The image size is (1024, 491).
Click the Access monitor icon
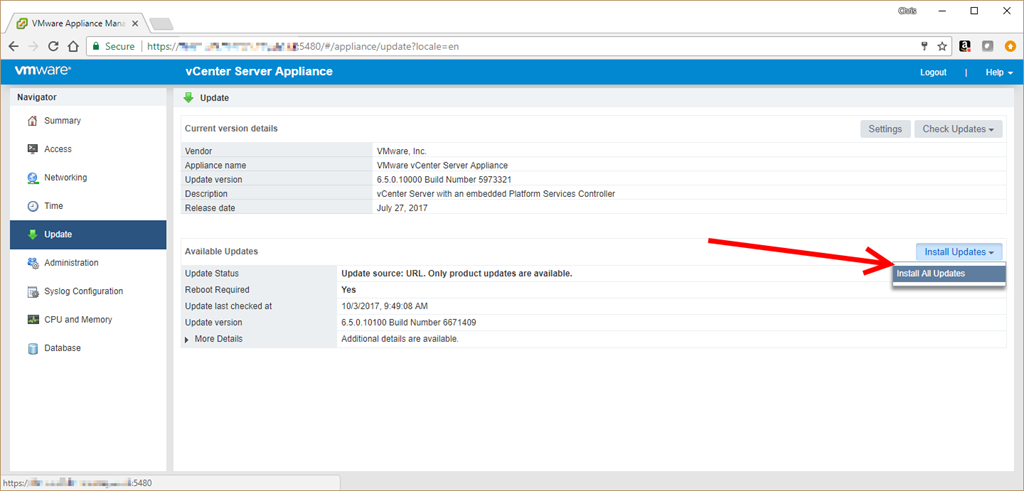[x=33, y=149]
